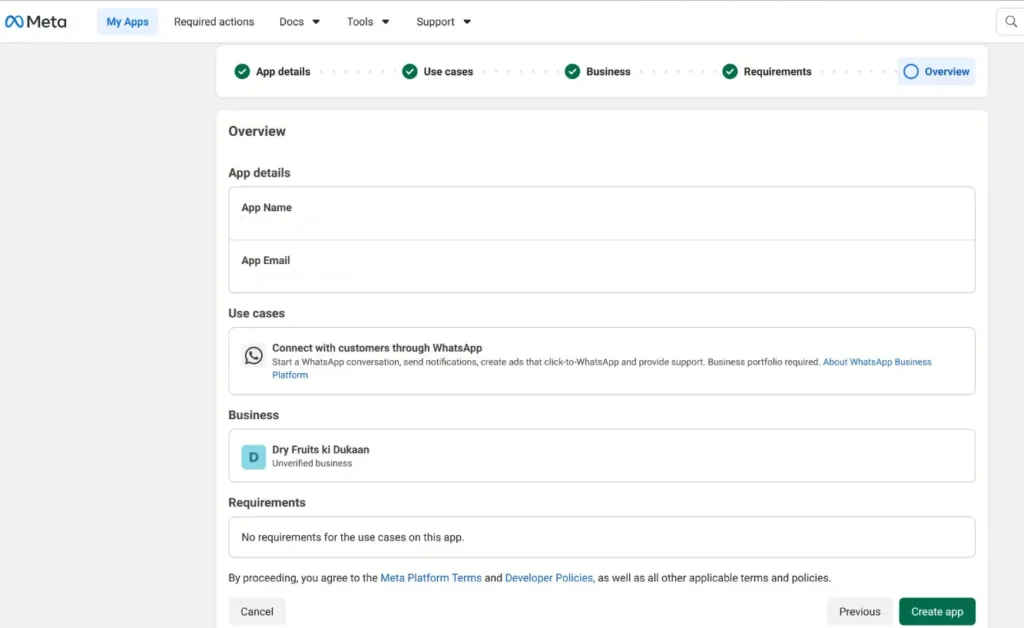Click the 'Business' section heading
Screen dimensions: 1024x628
click(x=253, y=415)
